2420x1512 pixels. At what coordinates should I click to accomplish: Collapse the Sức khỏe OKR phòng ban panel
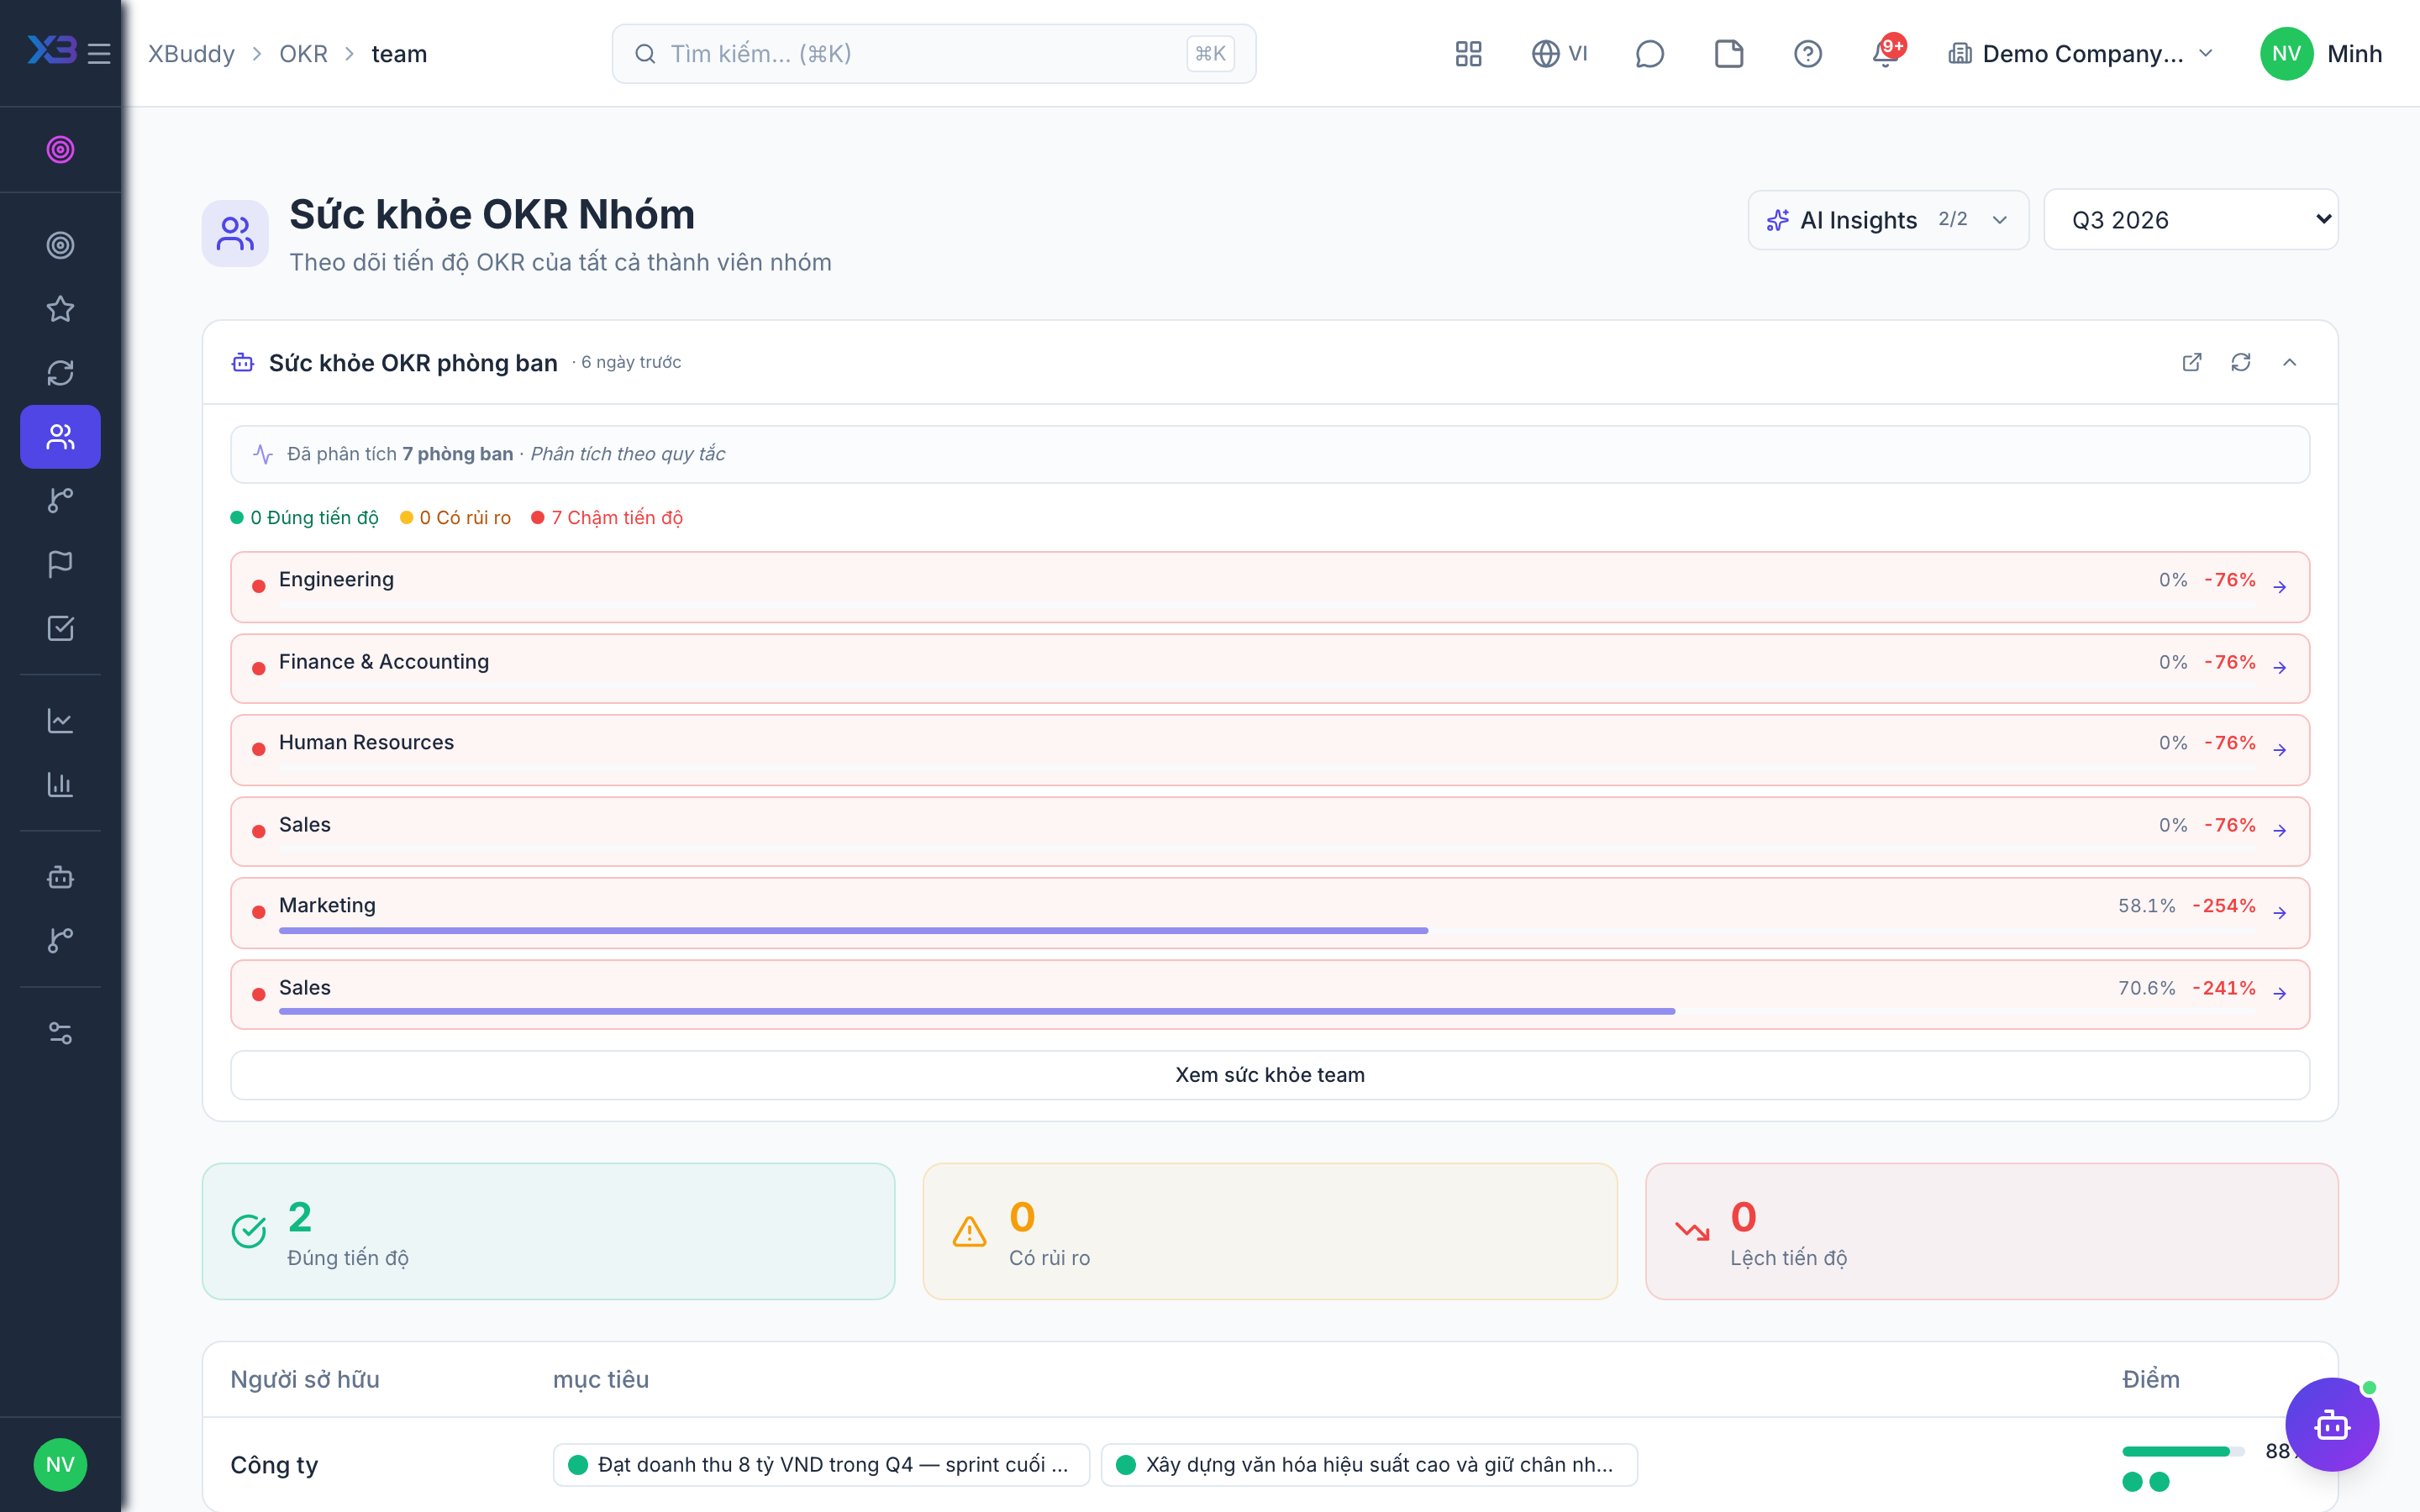coord(2290,362)
